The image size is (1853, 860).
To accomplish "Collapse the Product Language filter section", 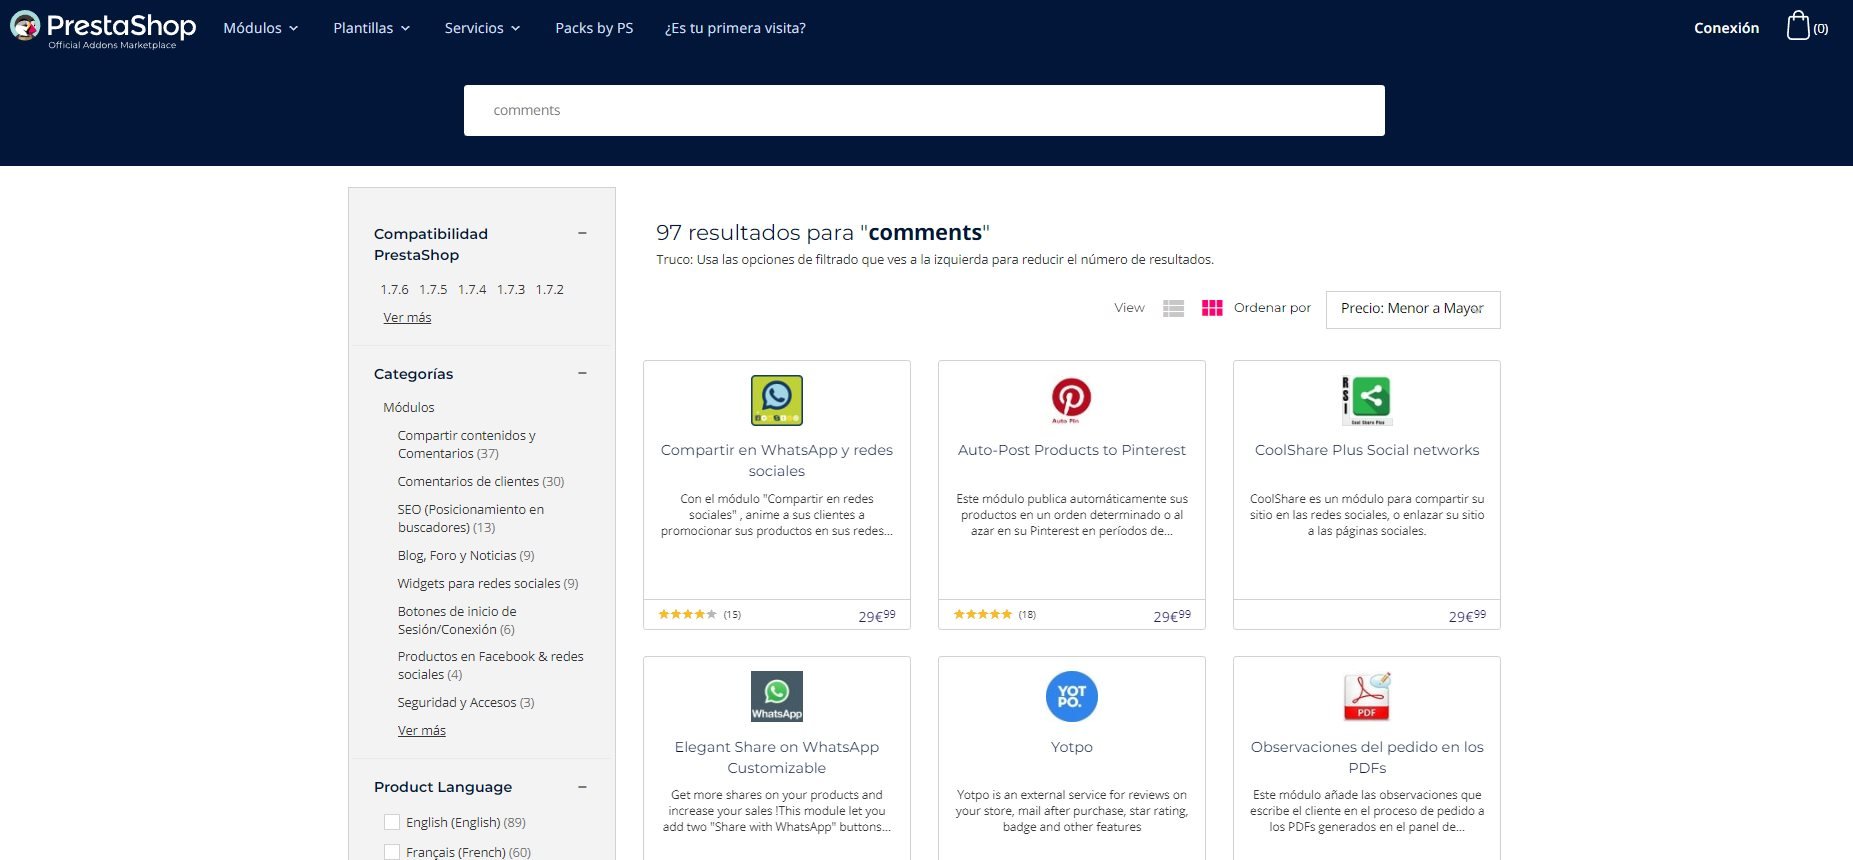I will click(582, 787).
